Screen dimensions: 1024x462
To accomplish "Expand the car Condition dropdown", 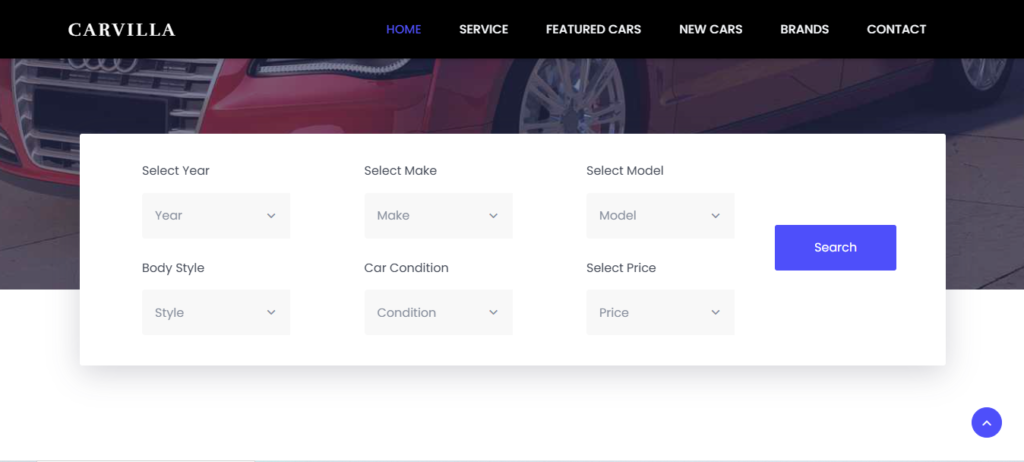I will [437, 313].
